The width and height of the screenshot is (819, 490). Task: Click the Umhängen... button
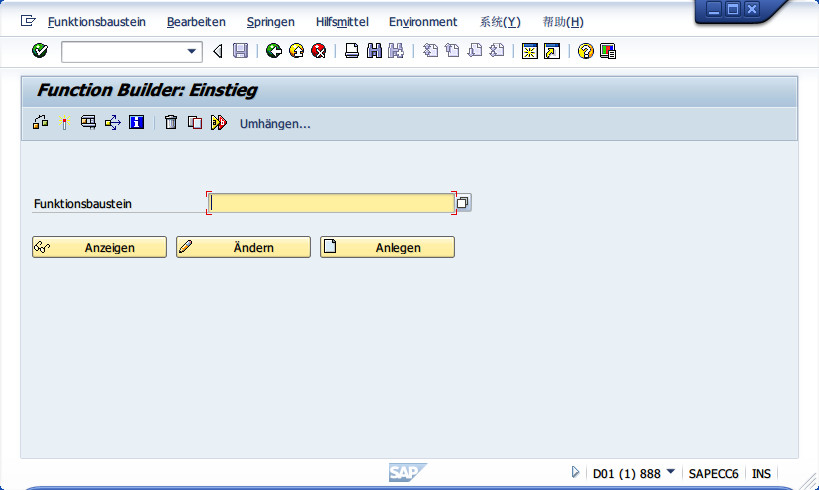[275, 124]
